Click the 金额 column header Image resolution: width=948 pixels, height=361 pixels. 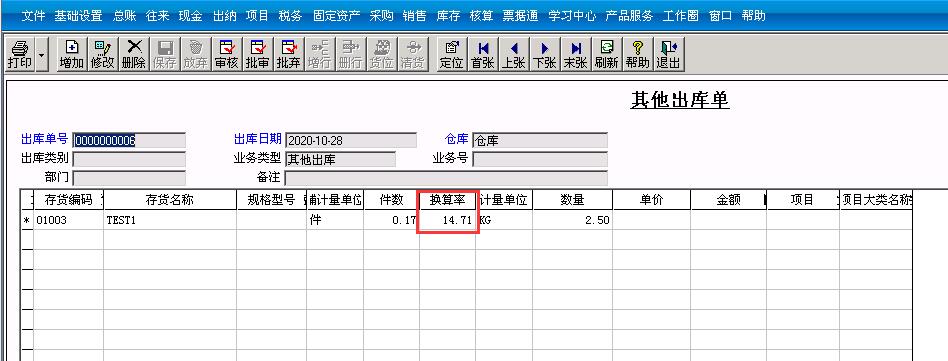[x=729, y=200]
